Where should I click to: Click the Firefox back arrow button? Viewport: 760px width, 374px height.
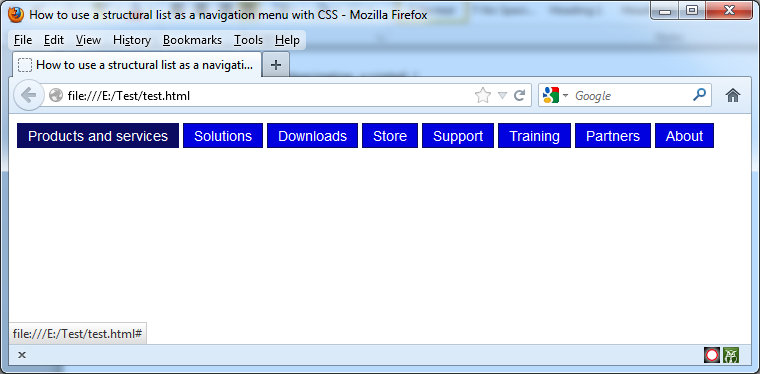29,95
